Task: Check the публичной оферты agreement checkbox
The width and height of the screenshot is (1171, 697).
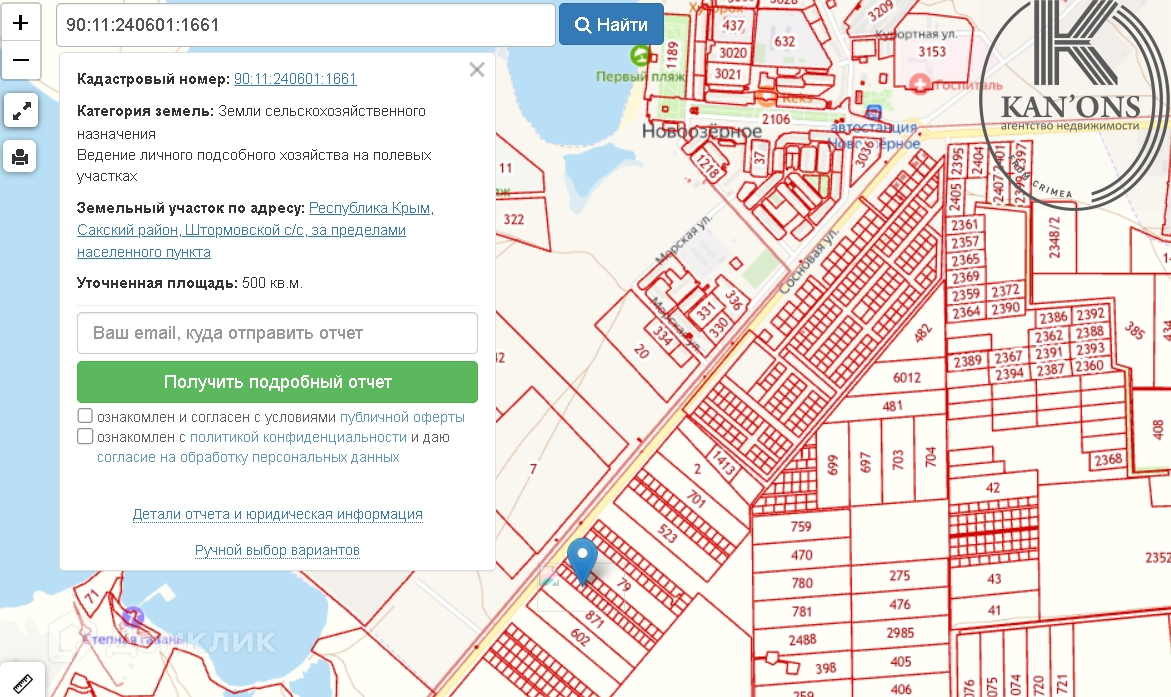Action: pyautogui.click(x=85, y=416)
